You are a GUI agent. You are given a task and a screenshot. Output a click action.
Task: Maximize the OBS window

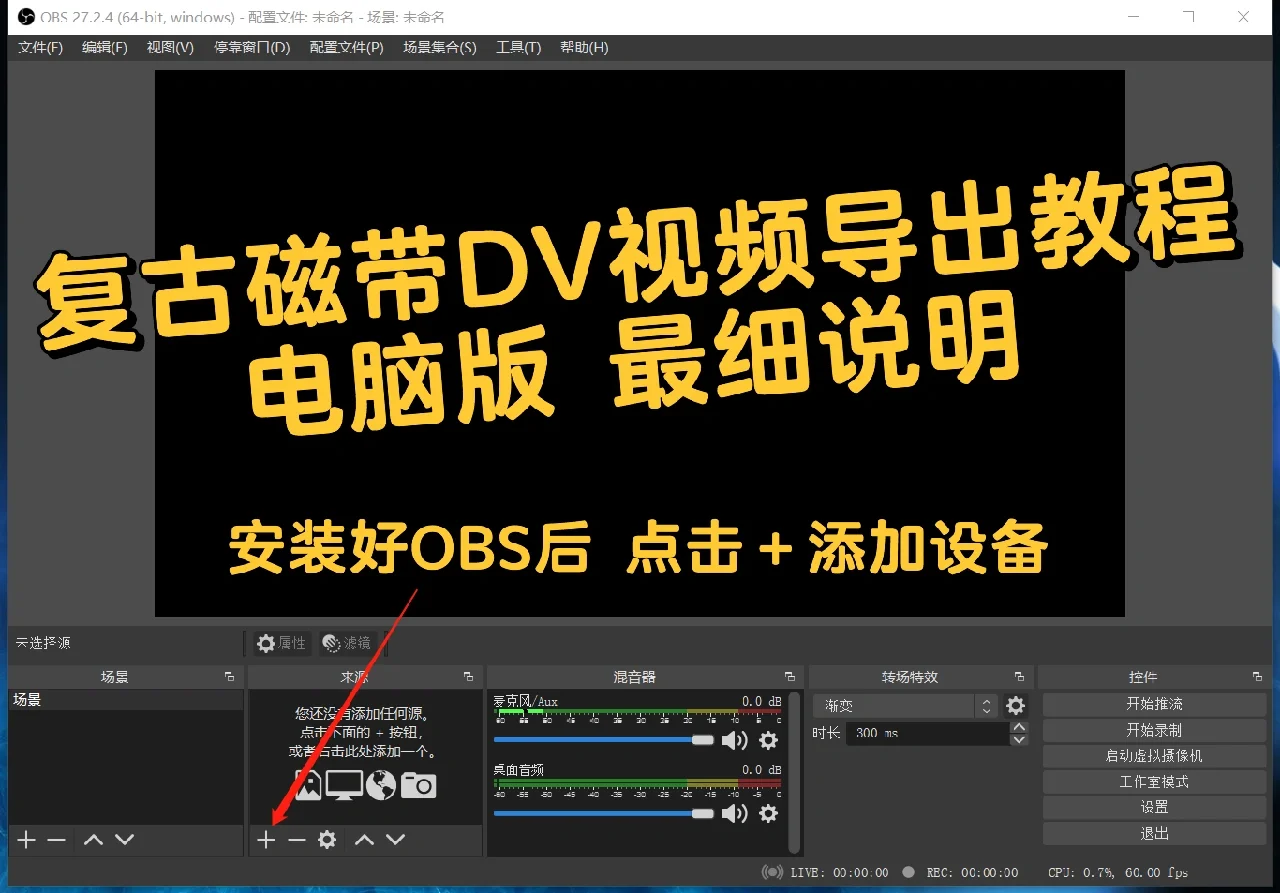coord(1188,17)
